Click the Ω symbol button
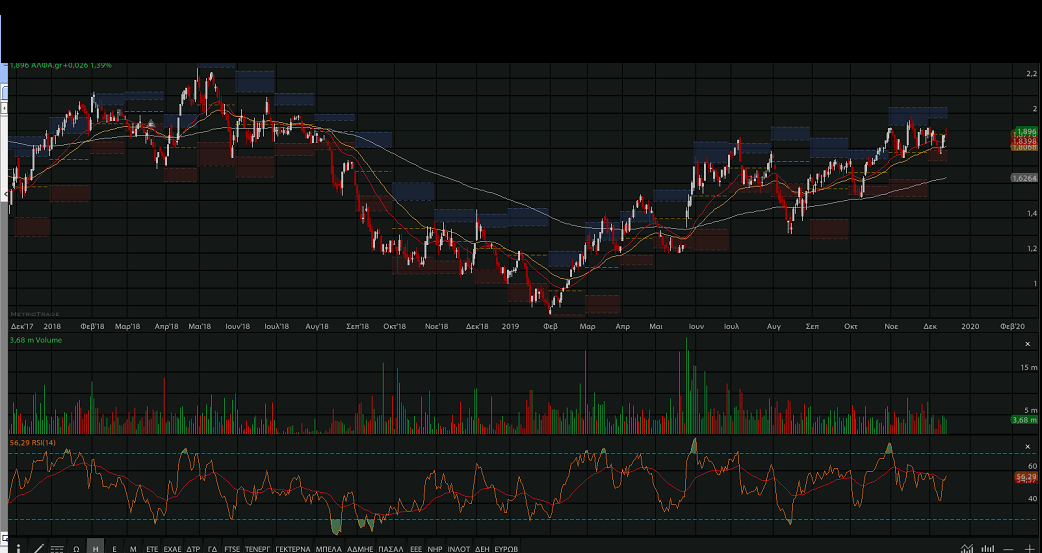 click(x=76, y=548)
